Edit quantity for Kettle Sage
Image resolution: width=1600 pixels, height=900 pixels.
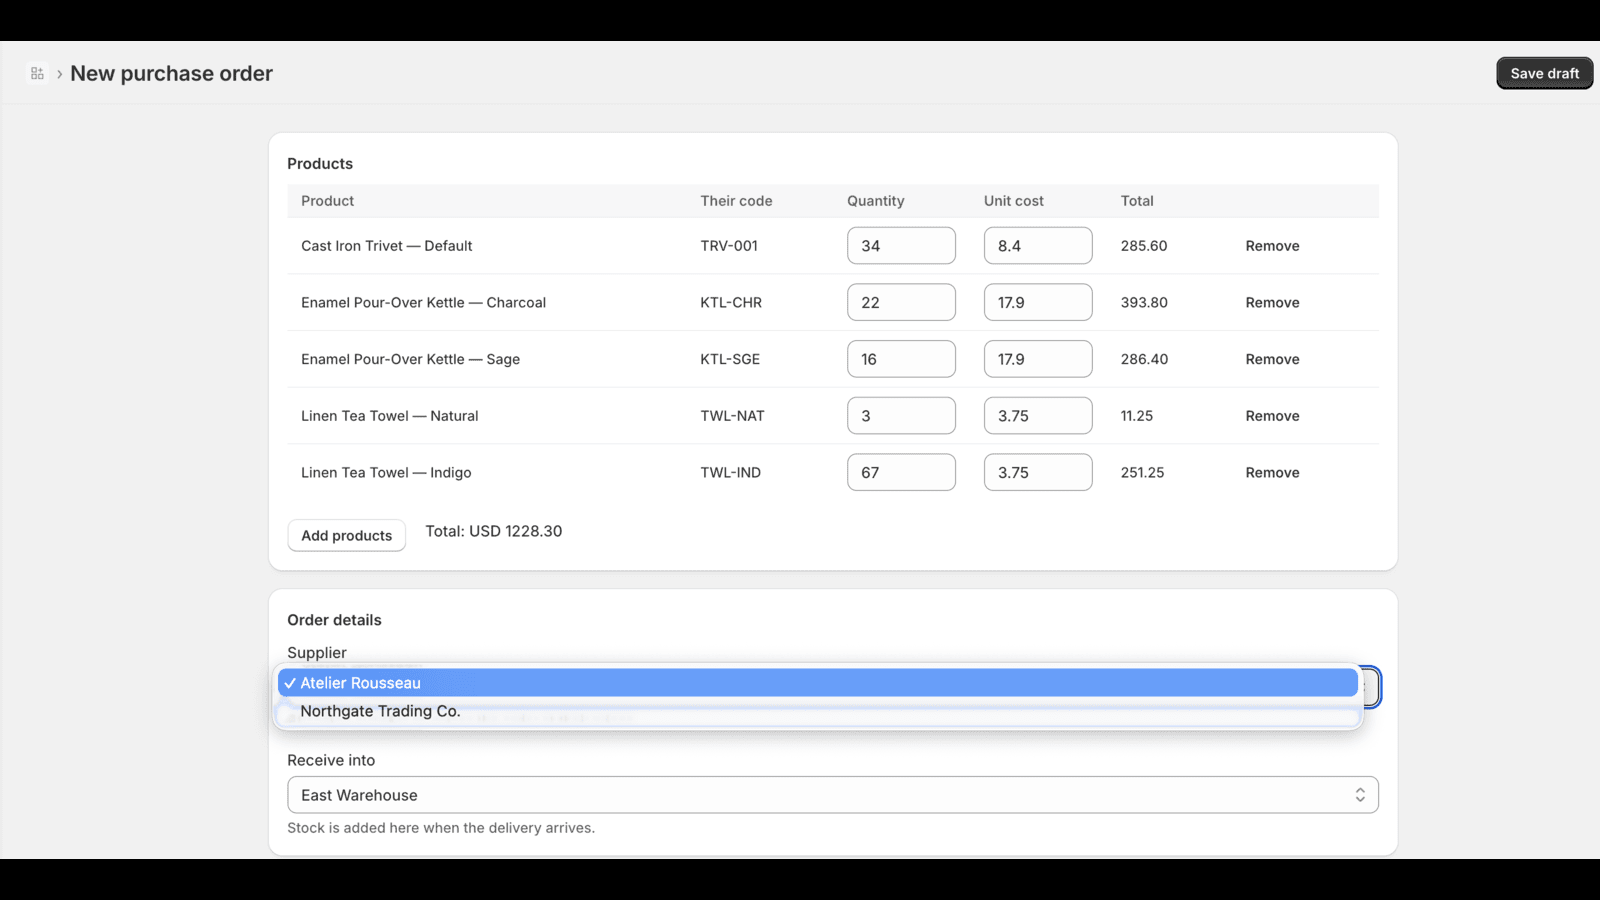pyautogui.click(x=901, y=359)
